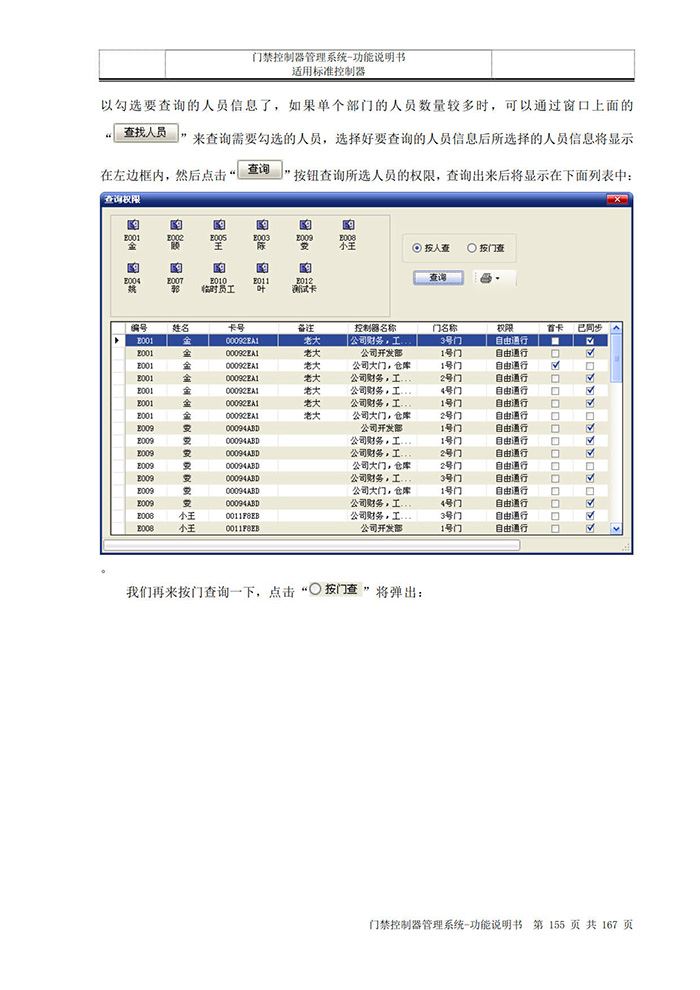This screenshot has height=990, width=700.
Task: Click the 查询权限 dialog title bar text
Action: click(122, 200)
